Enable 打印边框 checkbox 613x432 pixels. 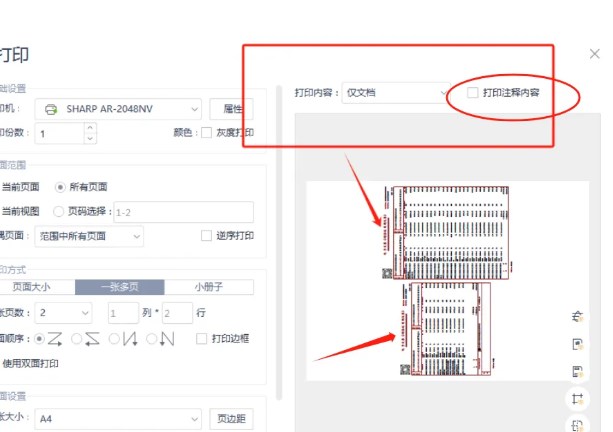coord(201,339)
